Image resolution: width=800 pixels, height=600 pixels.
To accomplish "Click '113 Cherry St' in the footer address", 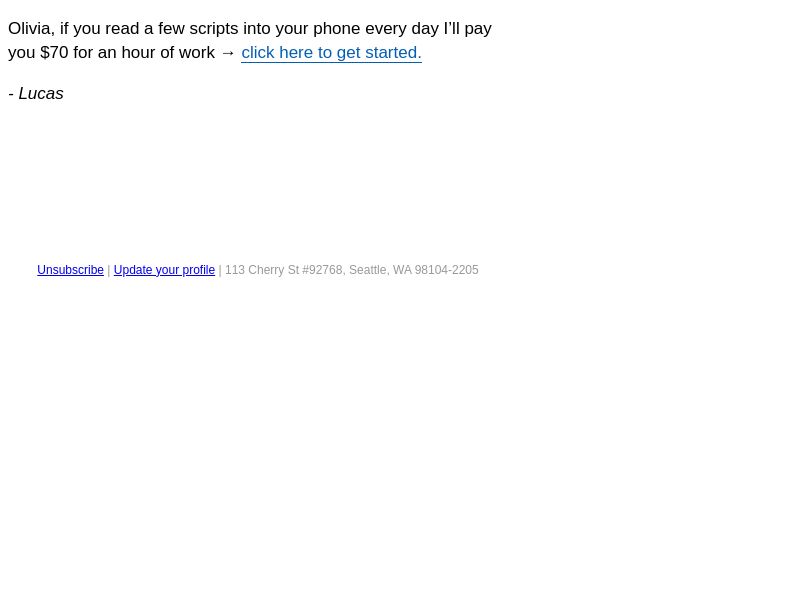I will click(262, 270).
